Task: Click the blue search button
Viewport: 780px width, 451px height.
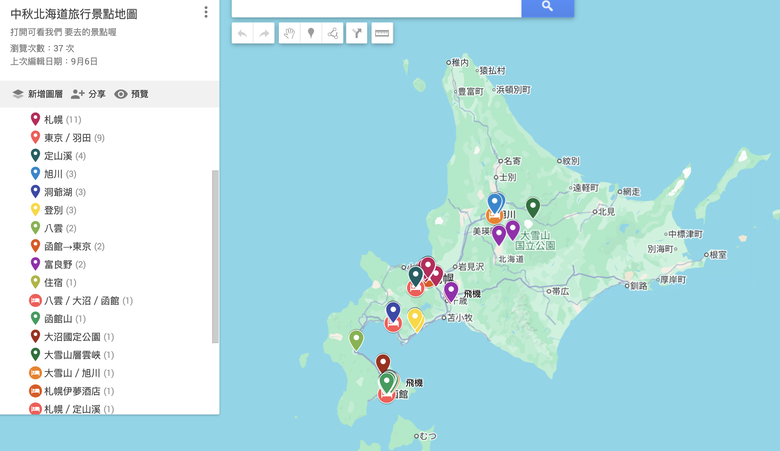Action: pyautogui.click(x=547, y=6)
